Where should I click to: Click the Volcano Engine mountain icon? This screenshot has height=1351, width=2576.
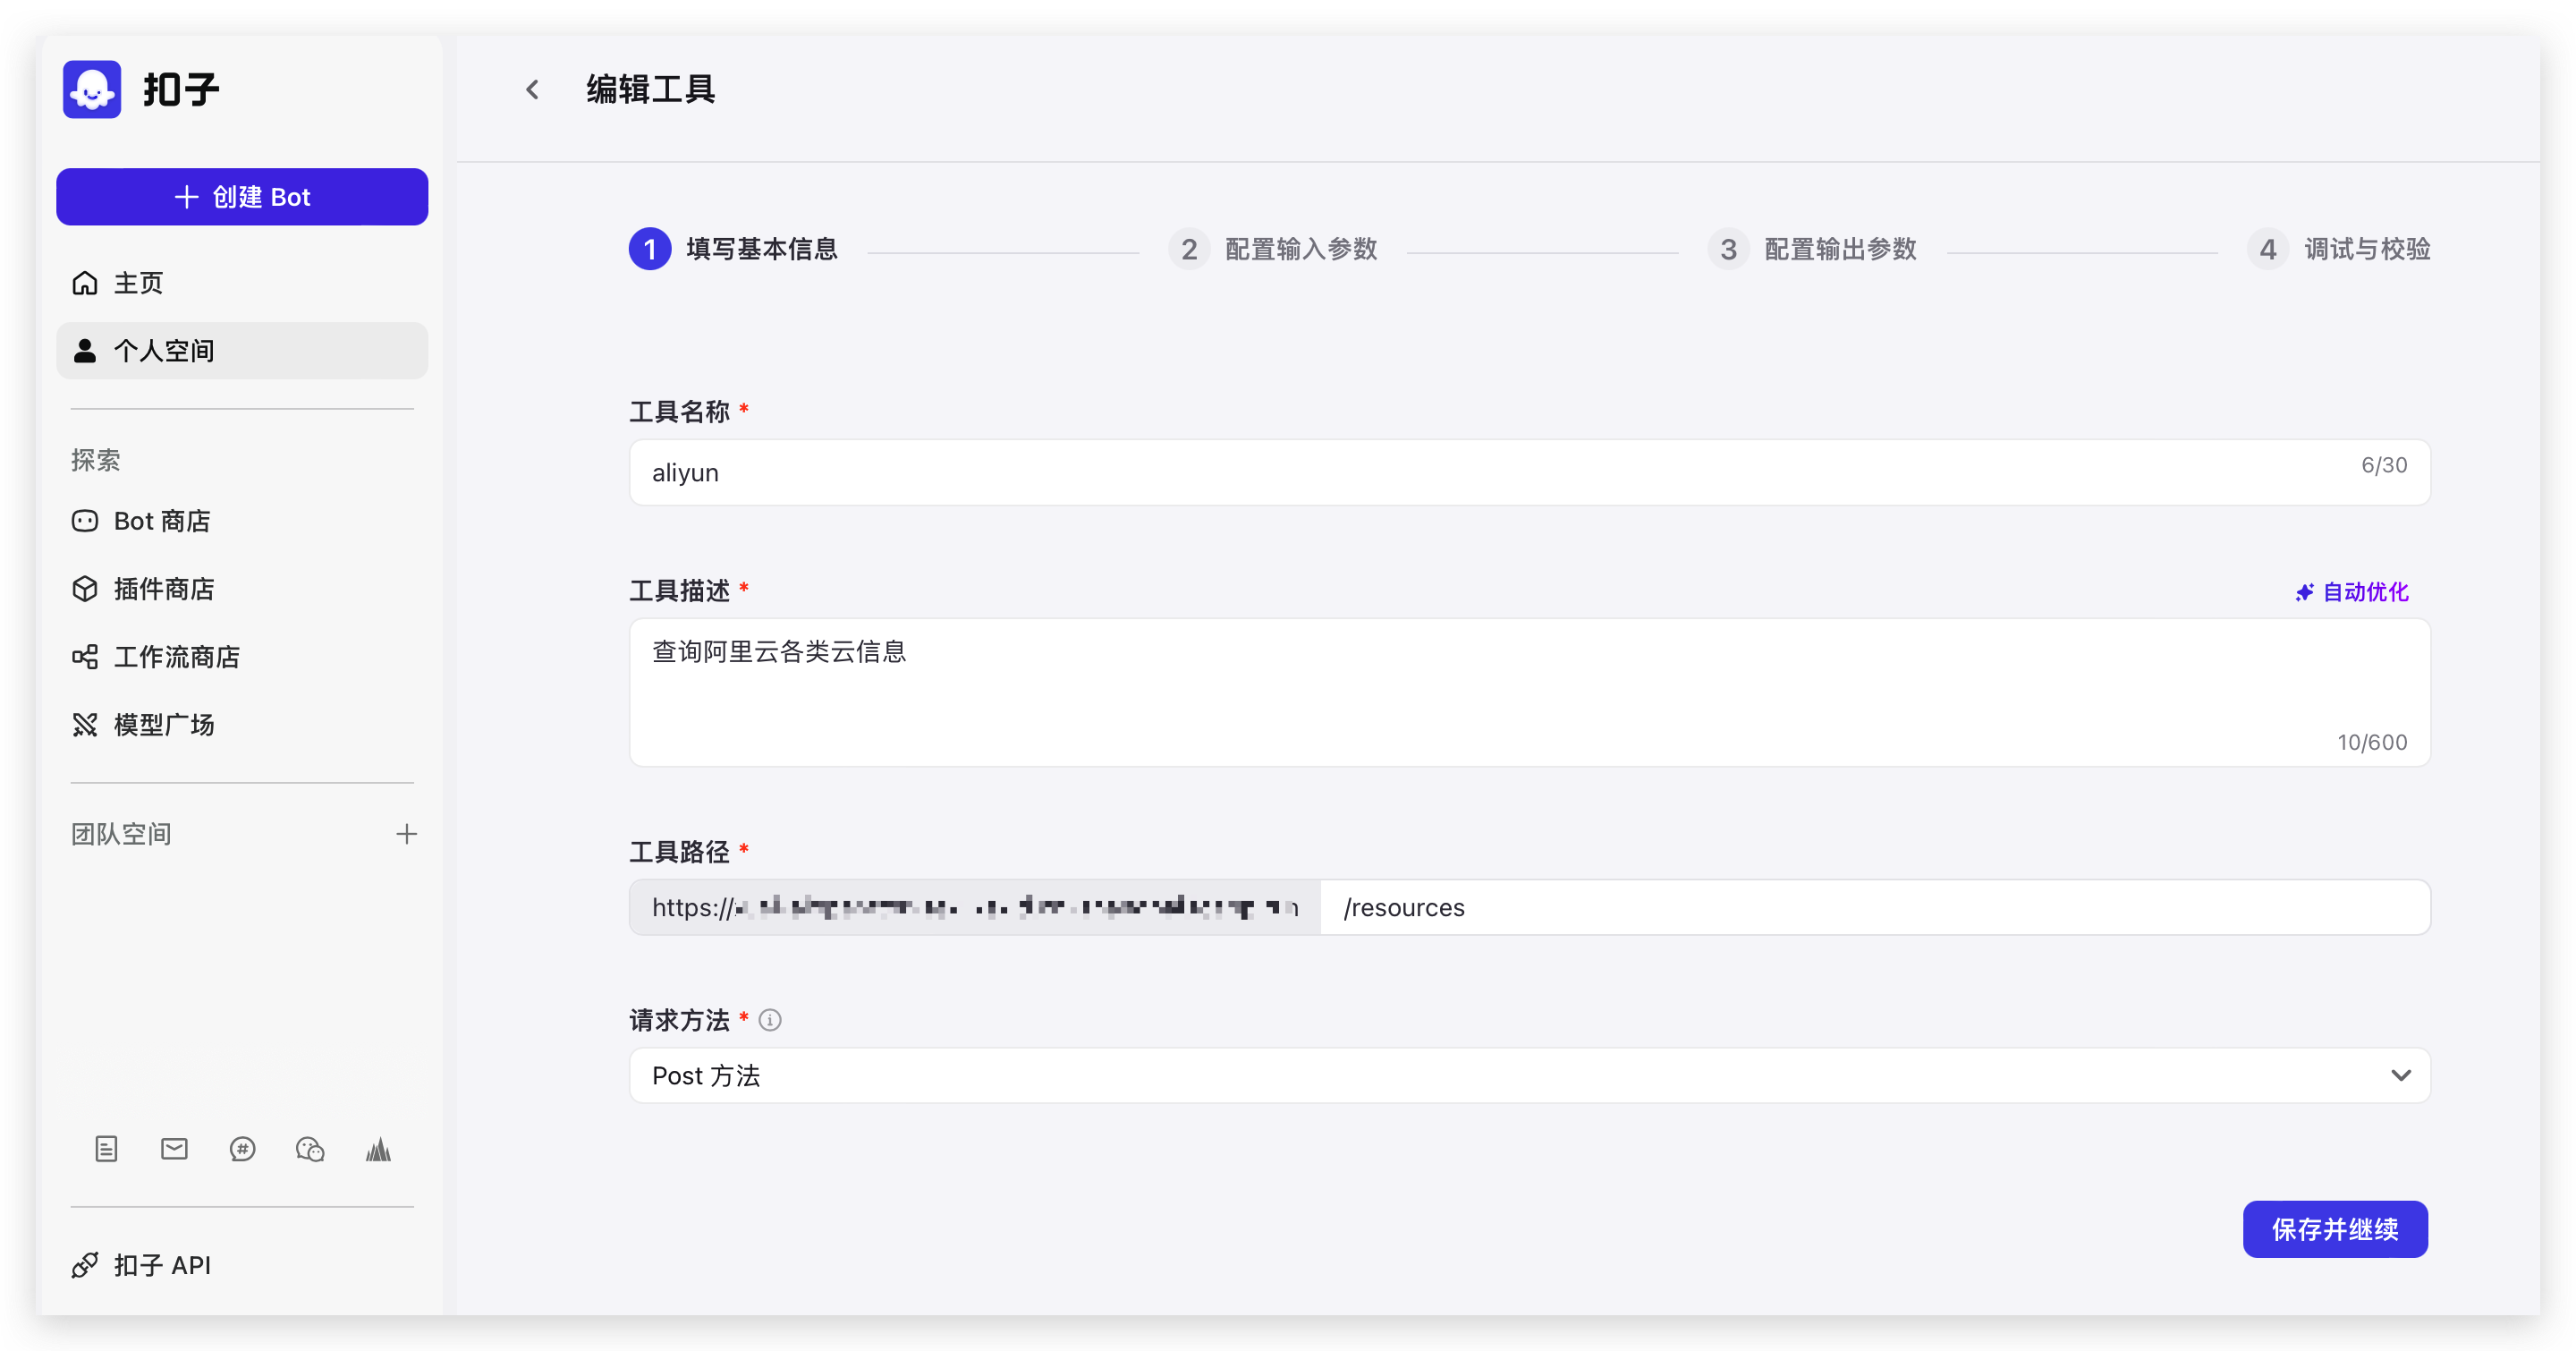point(378,1149)
